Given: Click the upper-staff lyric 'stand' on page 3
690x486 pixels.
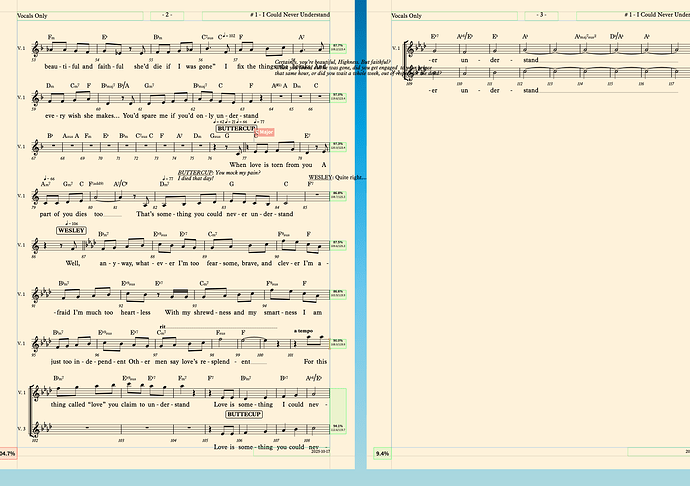Looking at the screenshot, I should (531, 60).
